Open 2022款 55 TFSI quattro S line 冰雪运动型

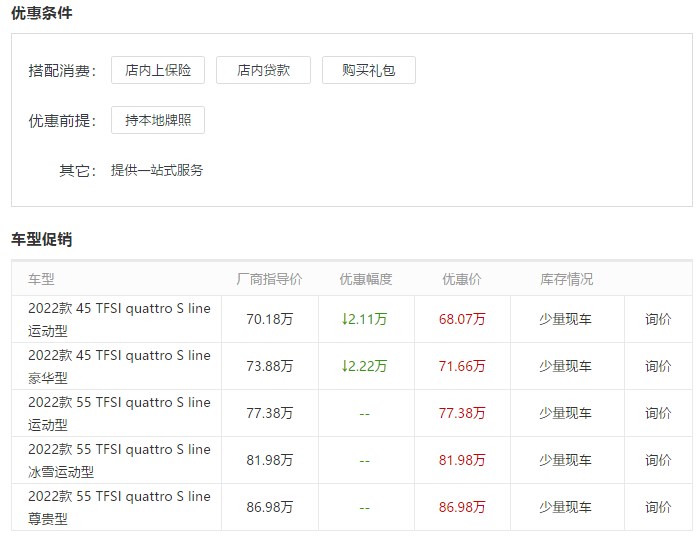119,460
